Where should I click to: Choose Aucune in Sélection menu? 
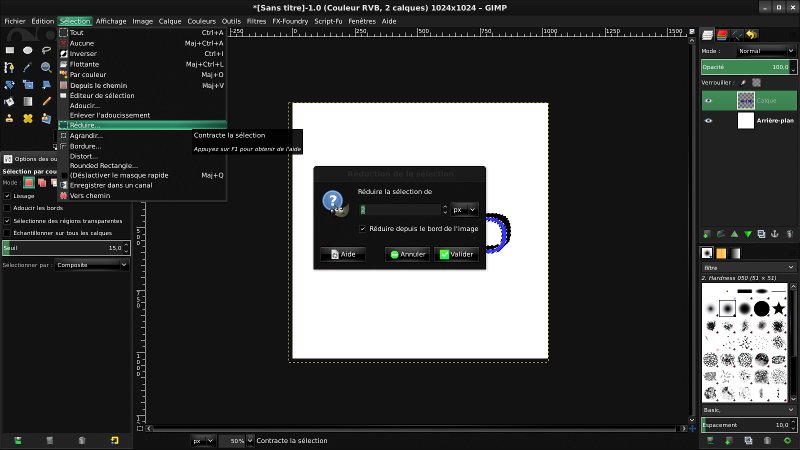(x=142, y=43)
